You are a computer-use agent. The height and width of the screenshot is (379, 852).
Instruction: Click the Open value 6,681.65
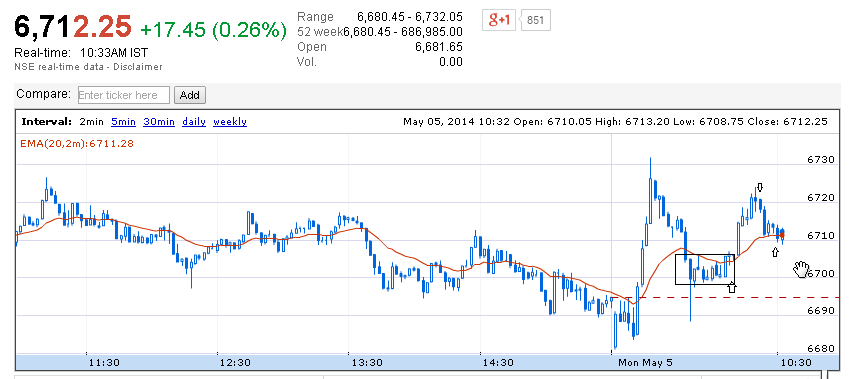click(438, 47)
